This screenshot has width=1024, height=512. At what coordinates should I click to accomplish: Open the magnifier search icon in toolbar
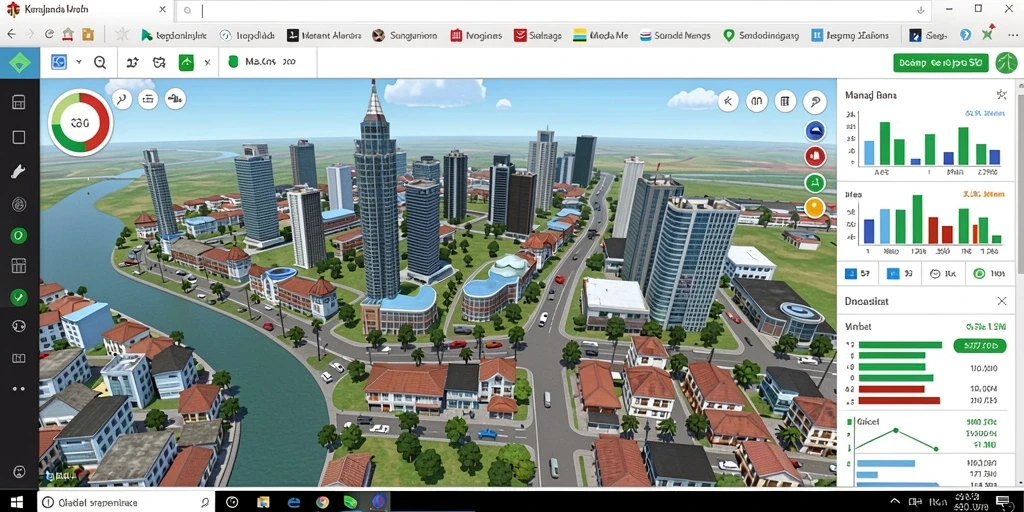(100, 63)
